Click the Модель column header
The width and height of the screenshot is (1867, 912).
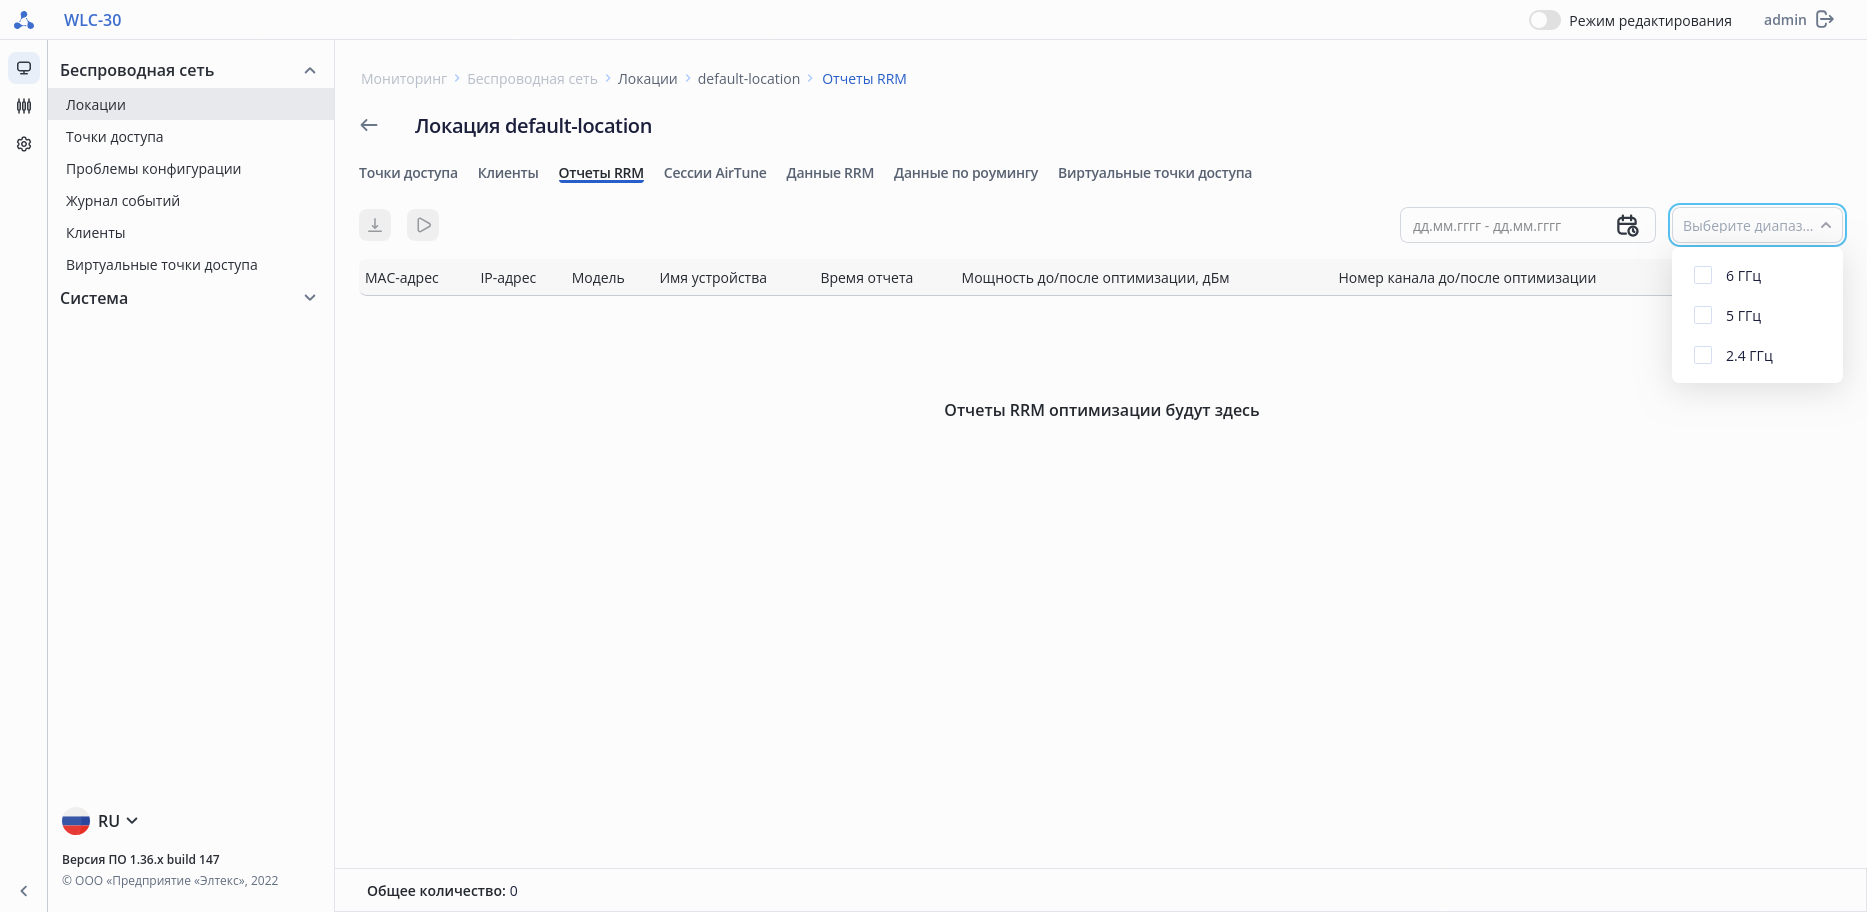(x=598, y=278)
